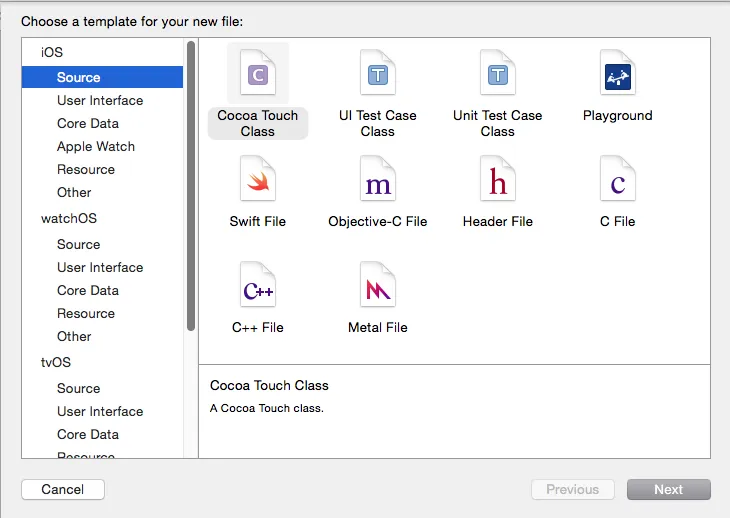
Task: Choose the C++ File icon
Action: pyautogui.click(x=258, y=286)
